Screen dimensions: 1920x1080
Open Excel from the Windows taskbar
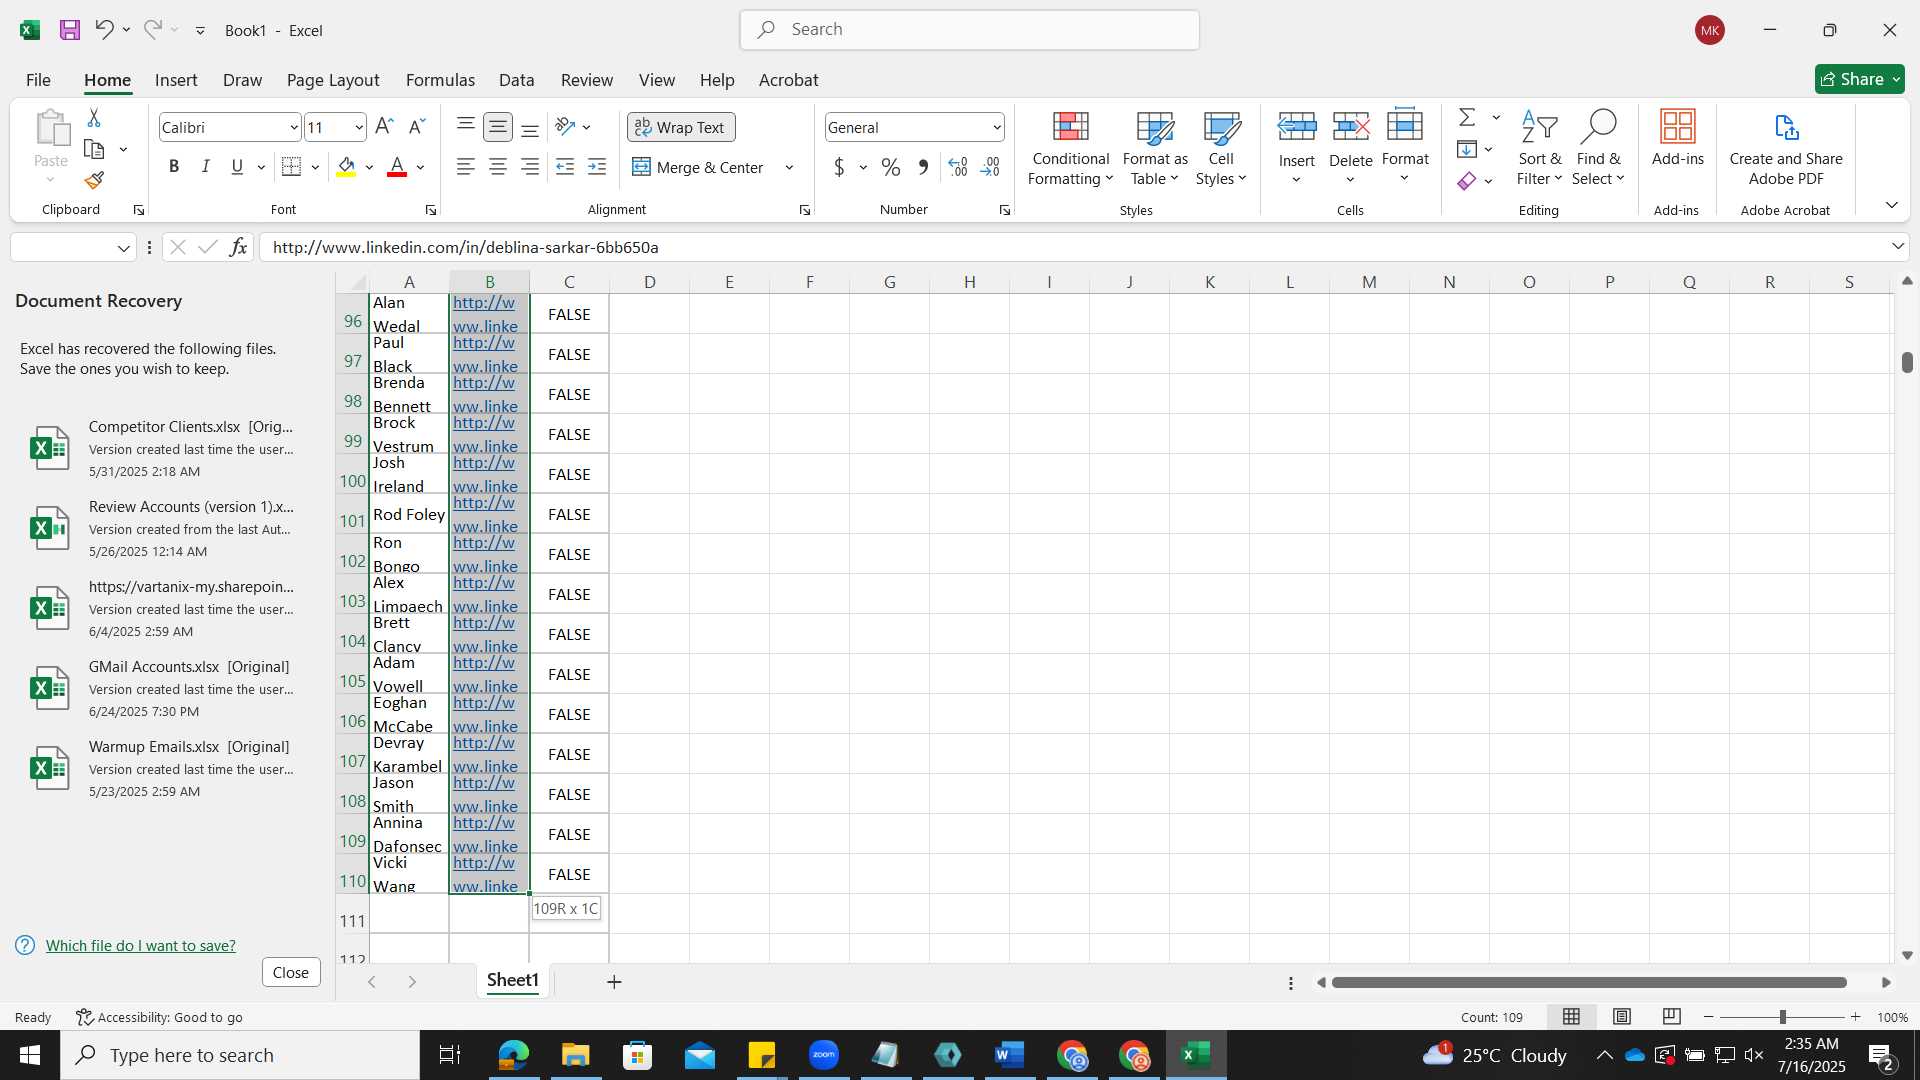pos(1196,1055)
